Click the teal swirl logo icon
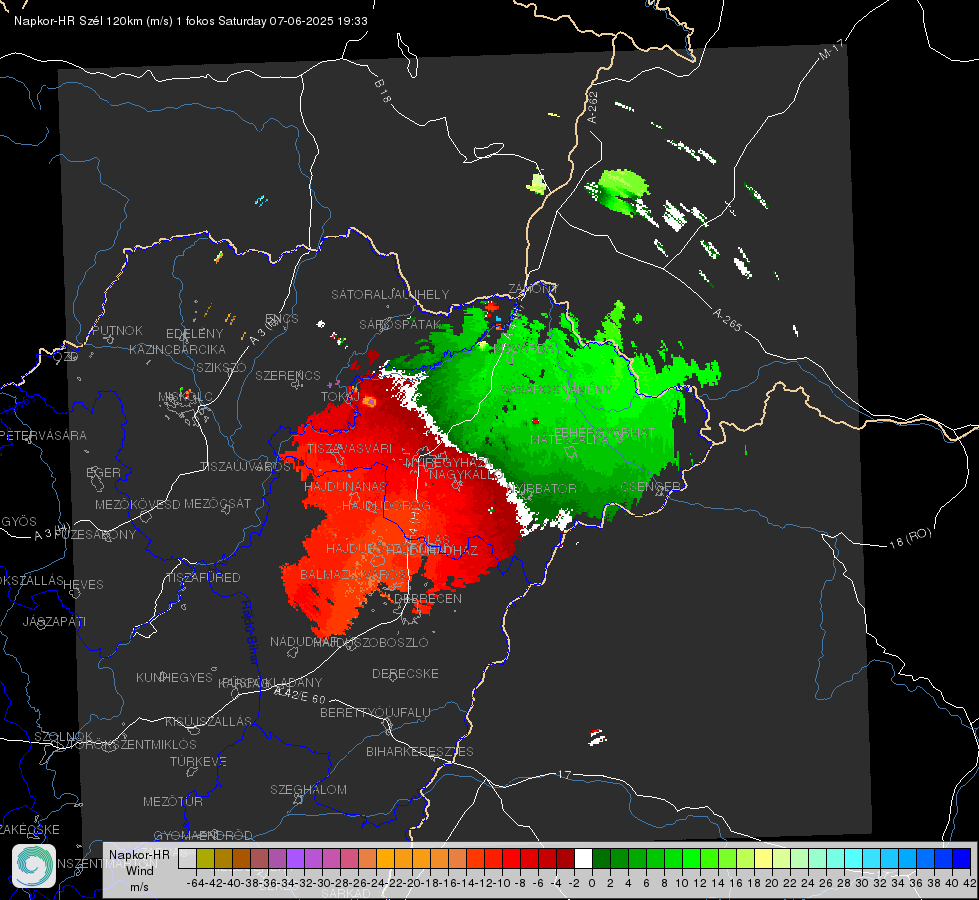This screenshot has width=979, height=900. tap(34, 866)
